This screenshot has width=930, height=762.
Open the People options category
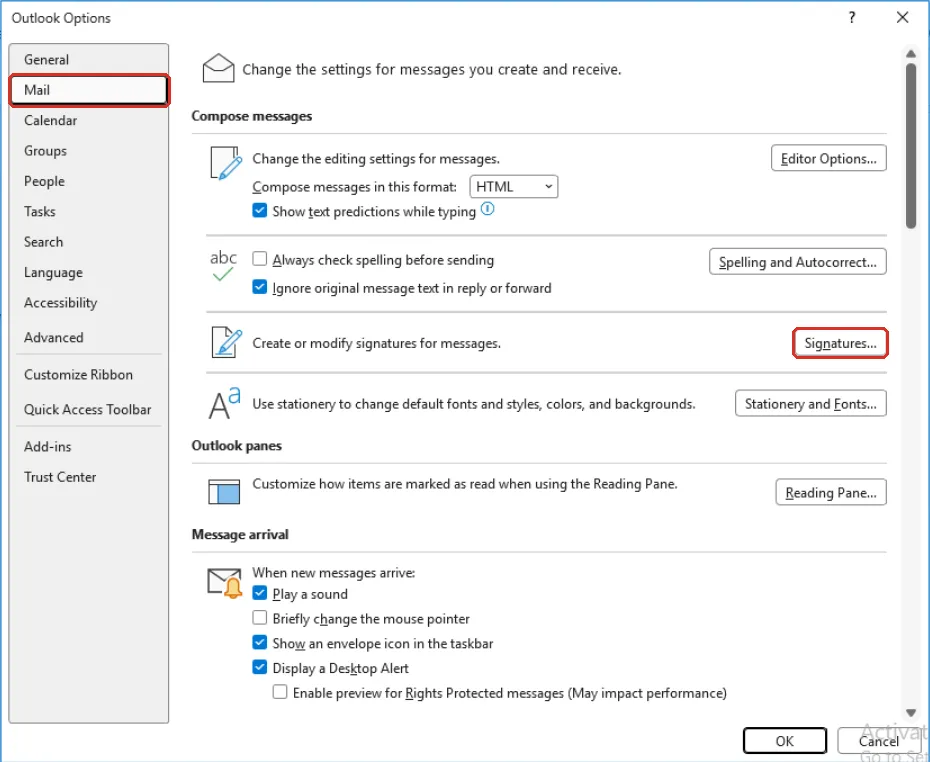click(89, 181)
